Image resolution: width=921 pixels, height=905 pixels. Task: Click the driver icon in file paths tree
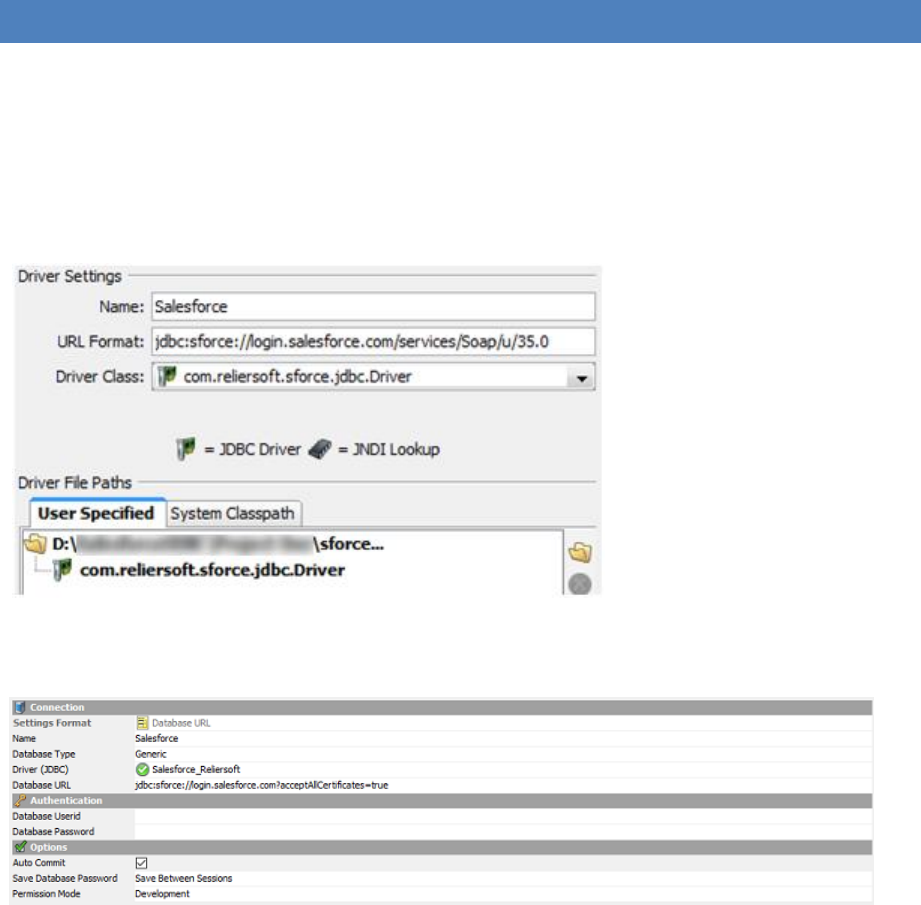coord(62,570)
